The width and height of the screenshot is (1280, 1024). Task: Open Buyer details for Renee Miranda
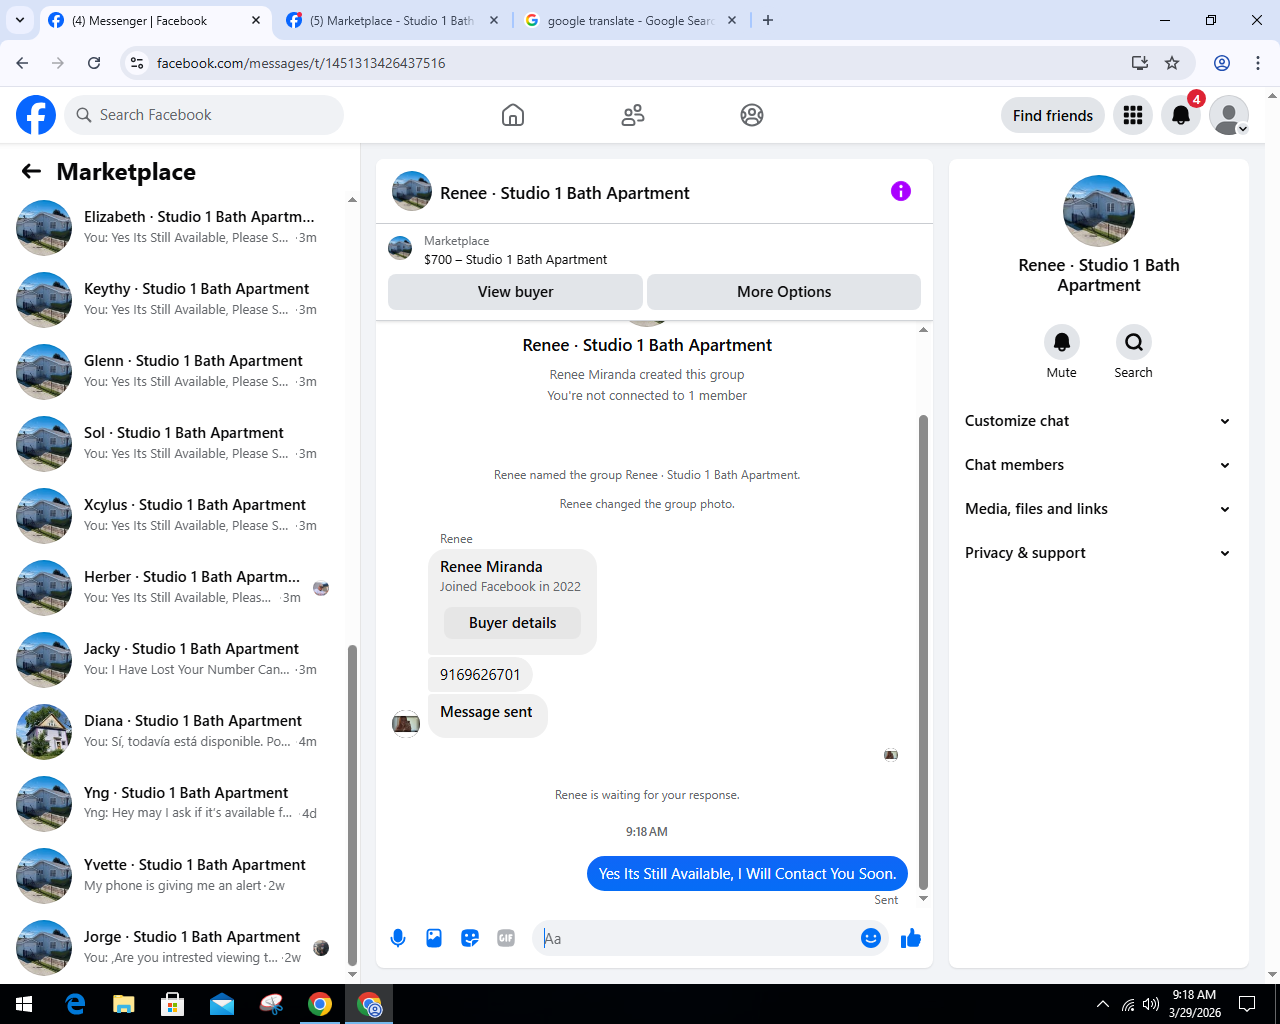(512, 623)
